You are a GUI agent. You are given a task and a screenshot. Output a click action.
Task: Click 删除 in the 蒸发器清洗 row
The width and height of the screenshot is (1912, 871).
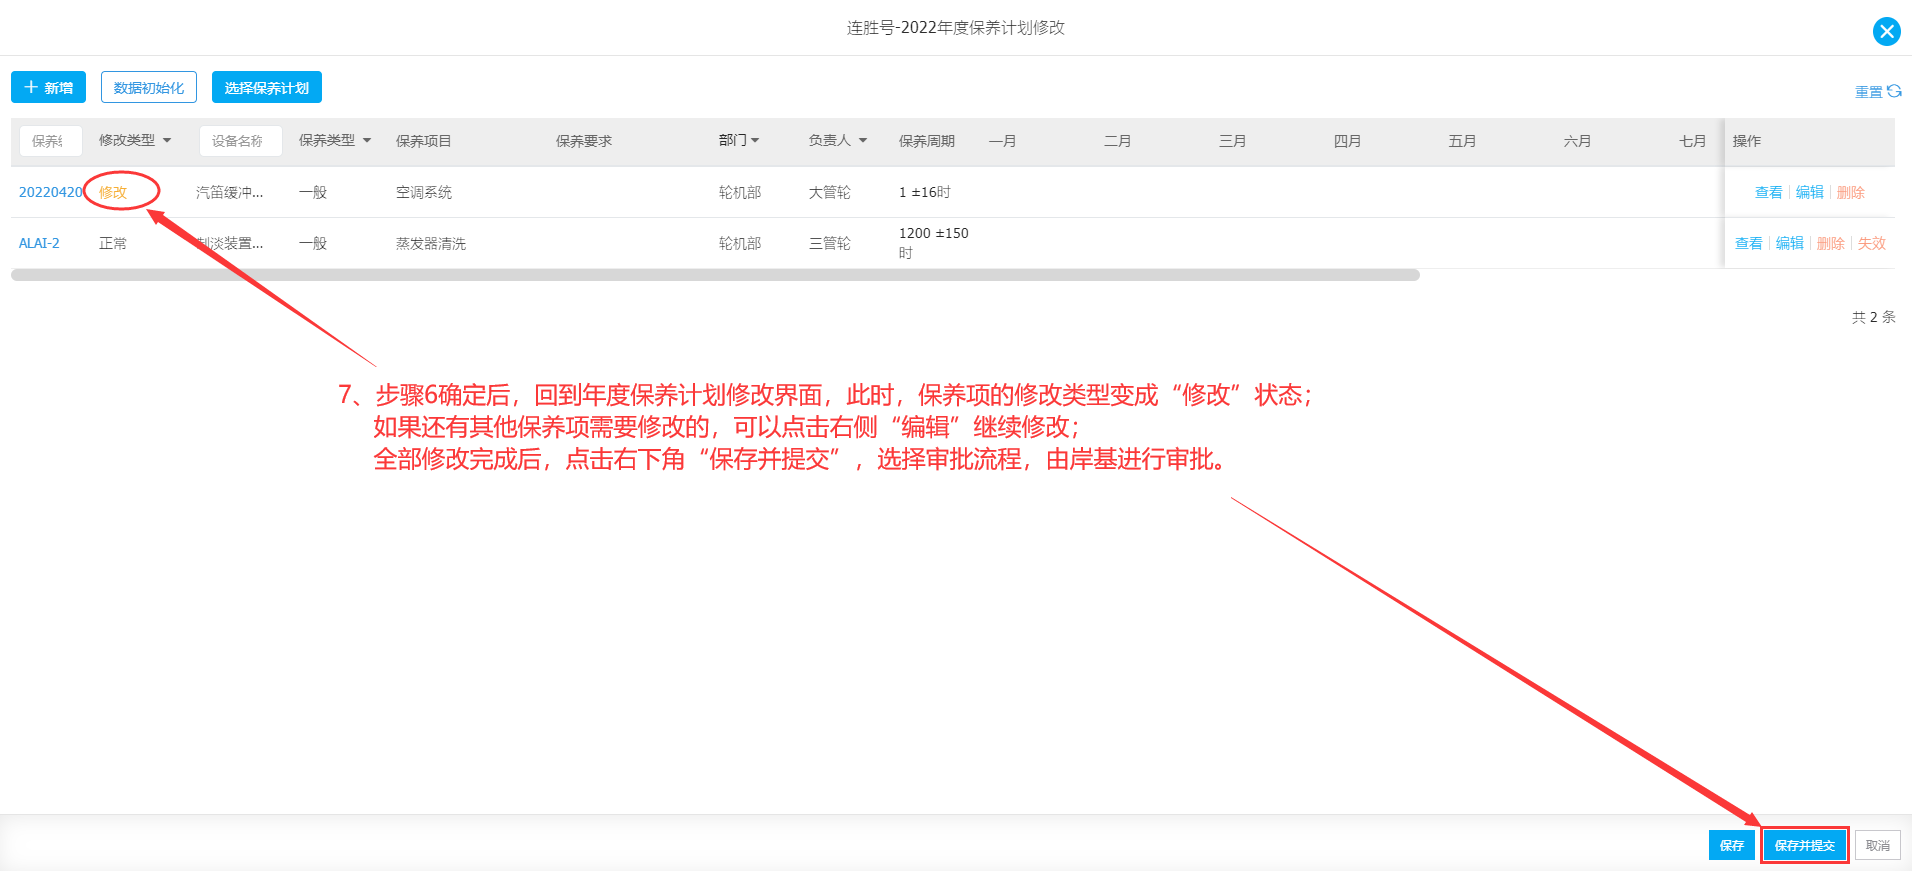click(x=1830, y=243)
